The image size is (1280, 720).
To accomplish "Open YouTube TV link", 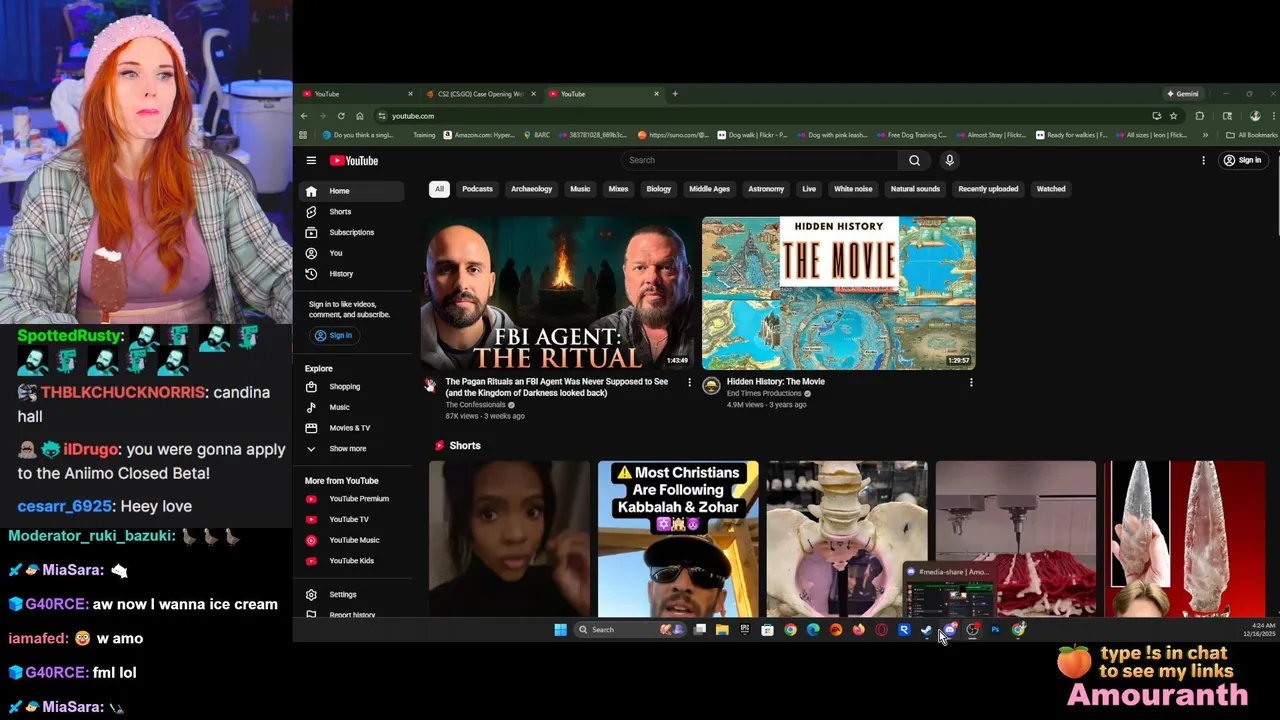I will (350, 519).
